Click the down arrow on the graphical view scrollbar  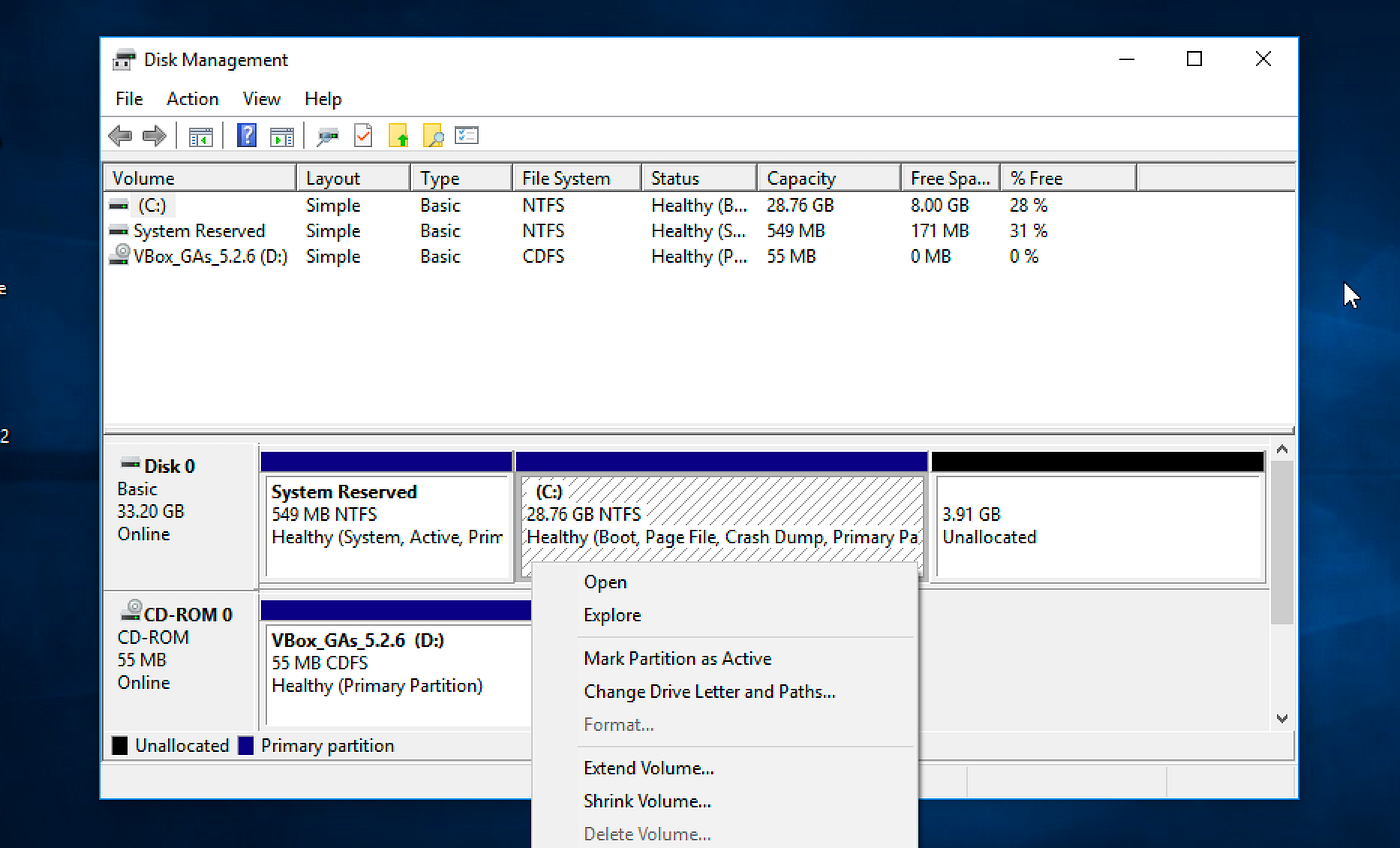(1283, 718)
